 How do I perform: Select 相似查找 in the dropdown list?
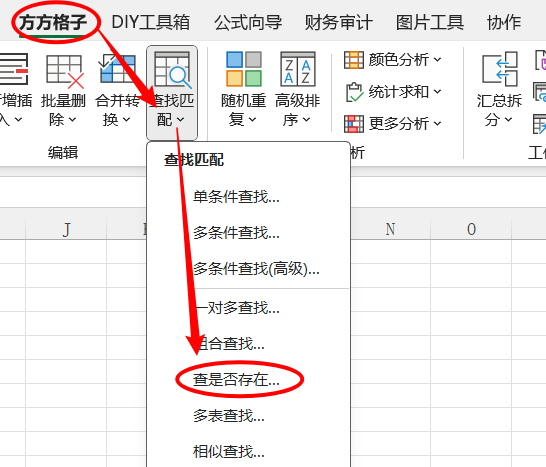(229, 452)
